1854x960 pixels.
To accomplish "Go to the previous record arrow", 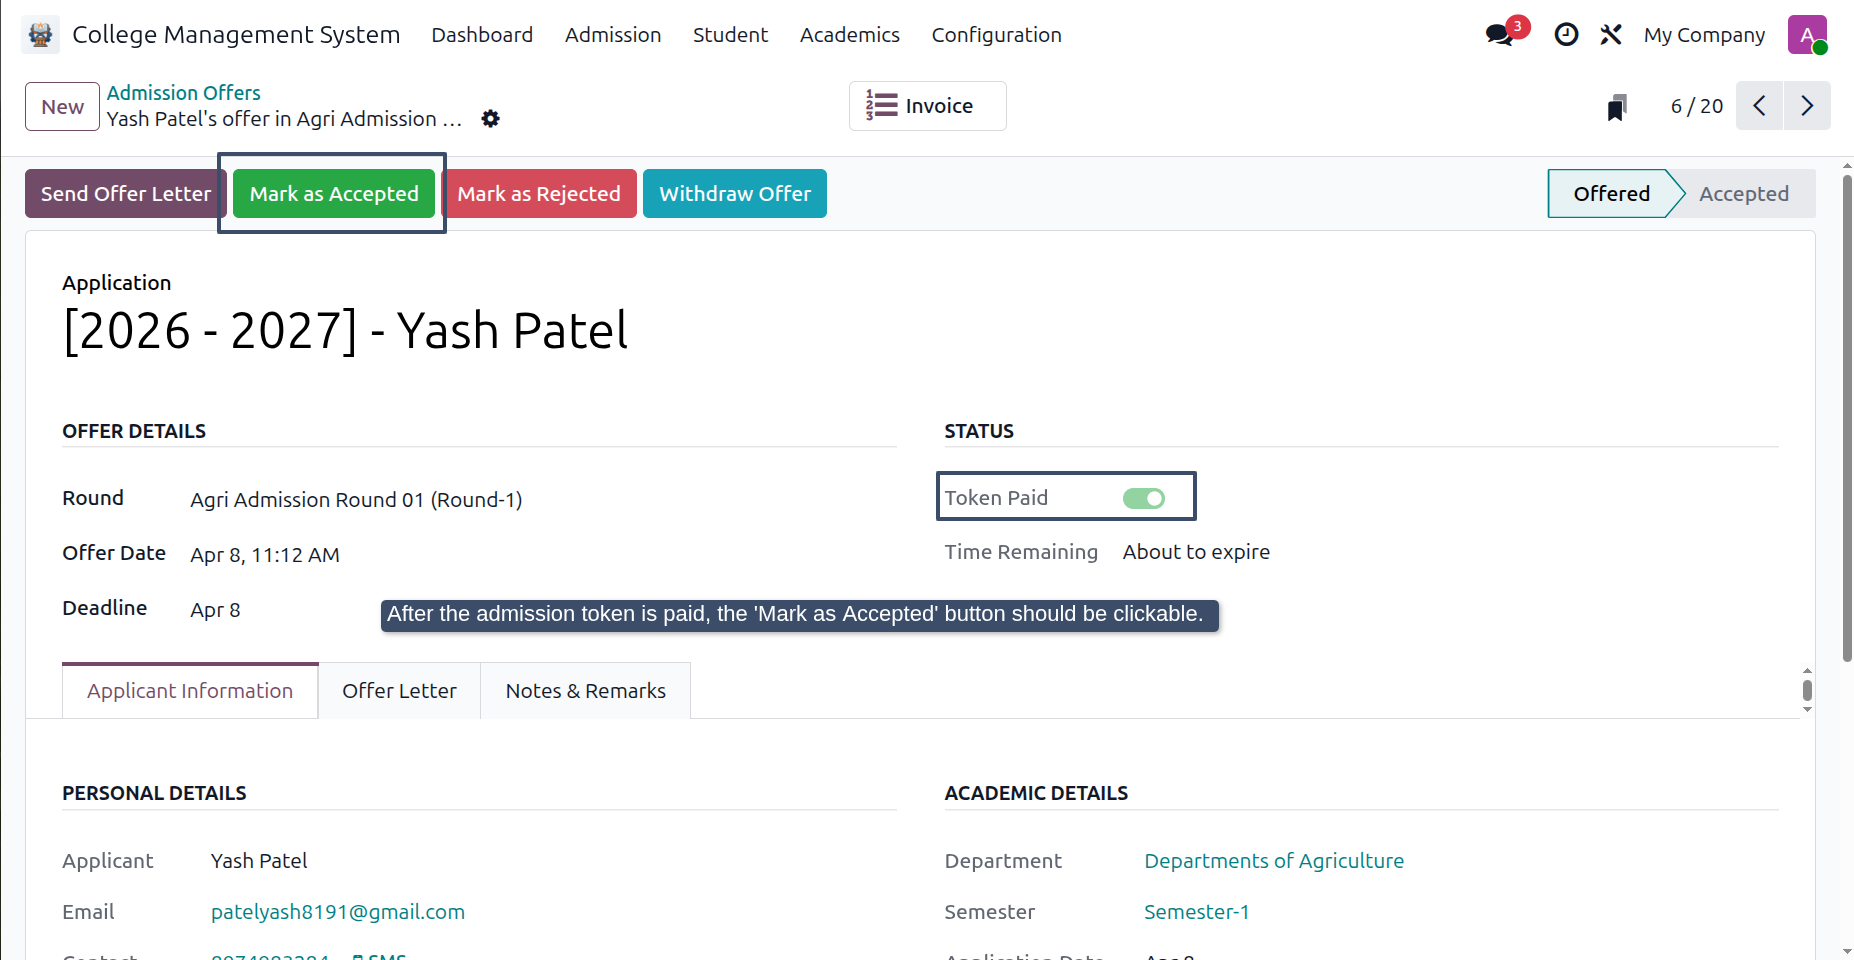I will pos(1760,106).
